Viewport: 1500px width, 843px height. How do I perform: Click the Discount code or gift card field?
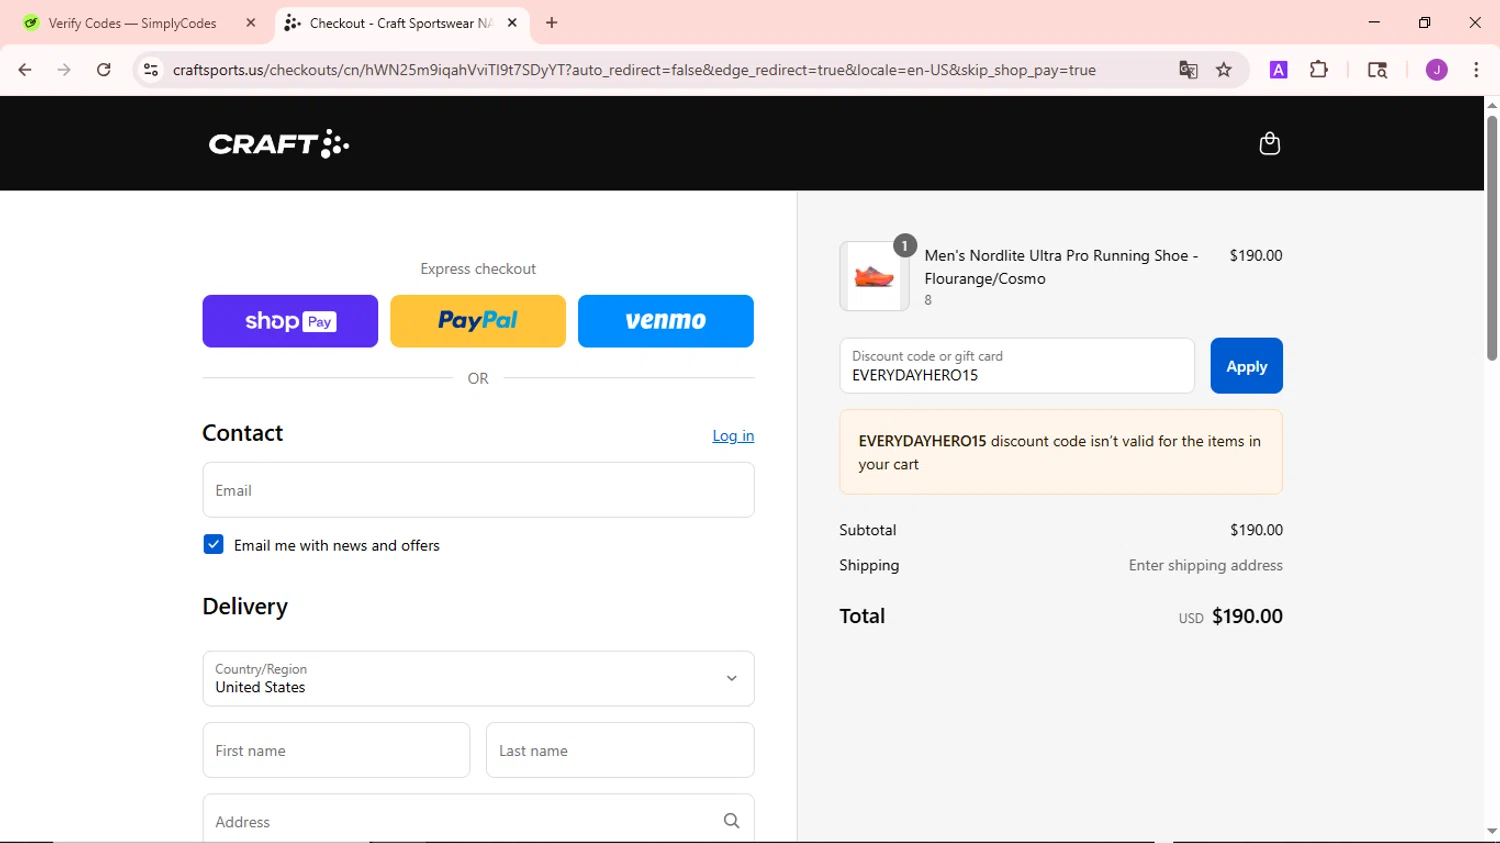[x=1017, y=366]
